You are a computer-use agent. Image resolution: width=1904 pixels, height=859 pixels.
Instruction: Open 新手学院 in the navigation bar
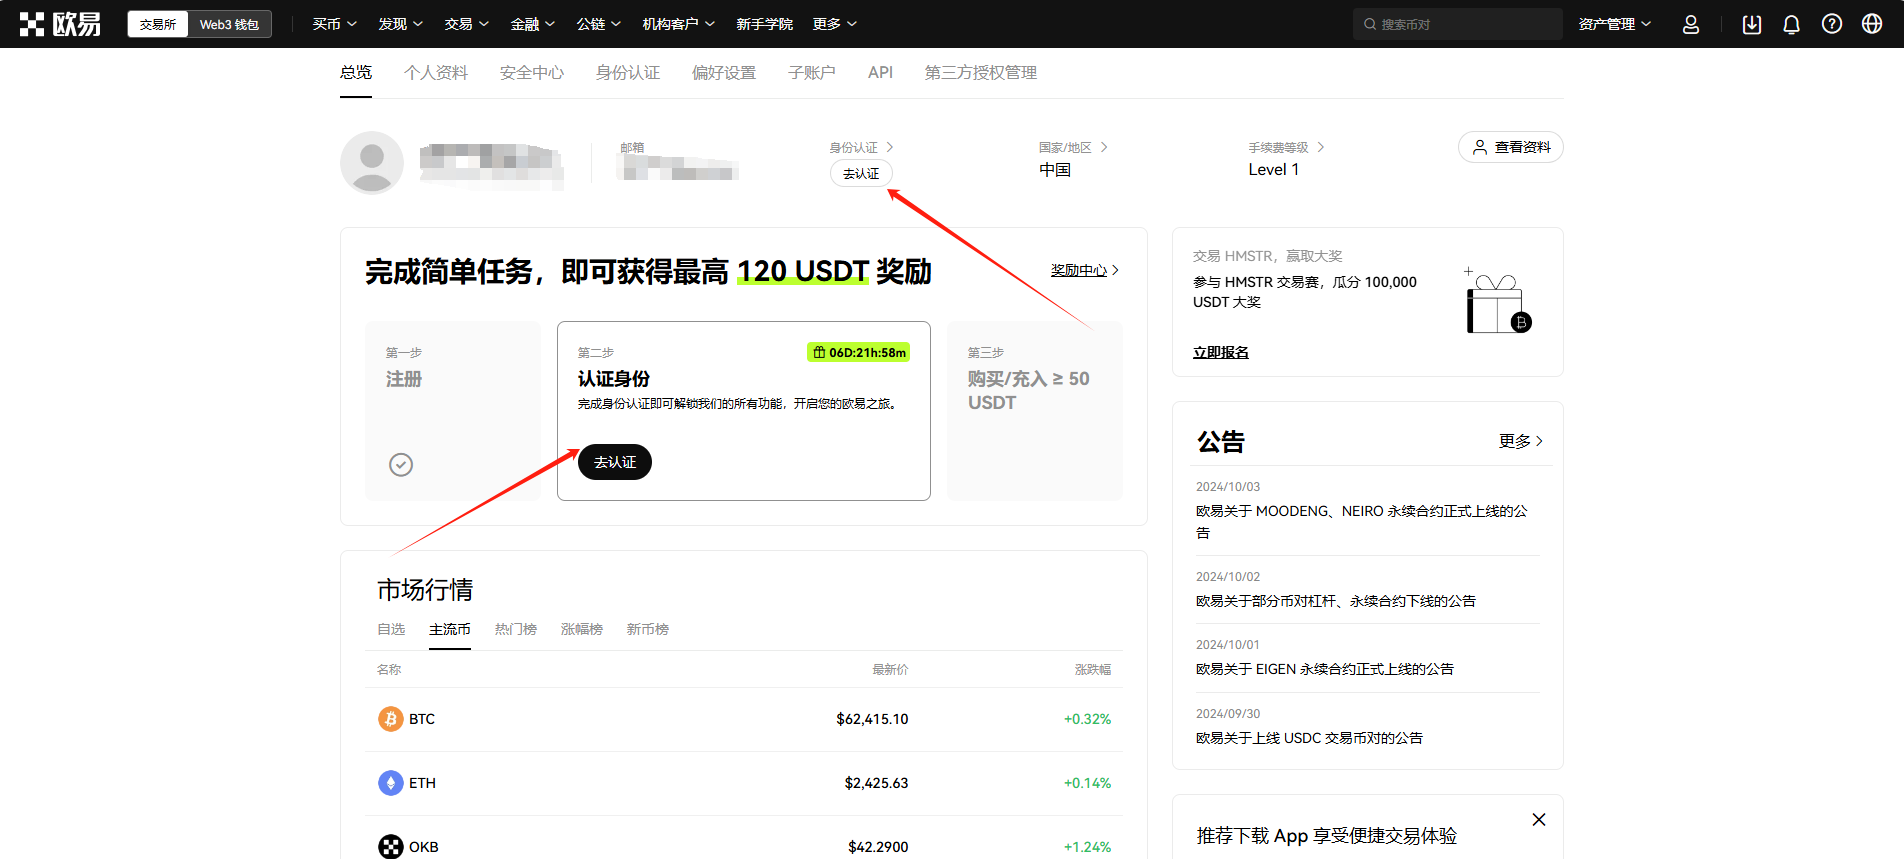point(764,24)
